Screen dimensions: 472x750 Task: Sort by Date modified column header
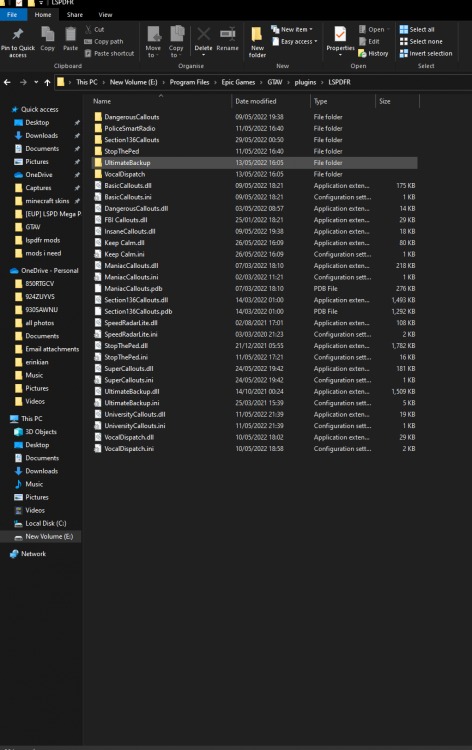(255, 101)
